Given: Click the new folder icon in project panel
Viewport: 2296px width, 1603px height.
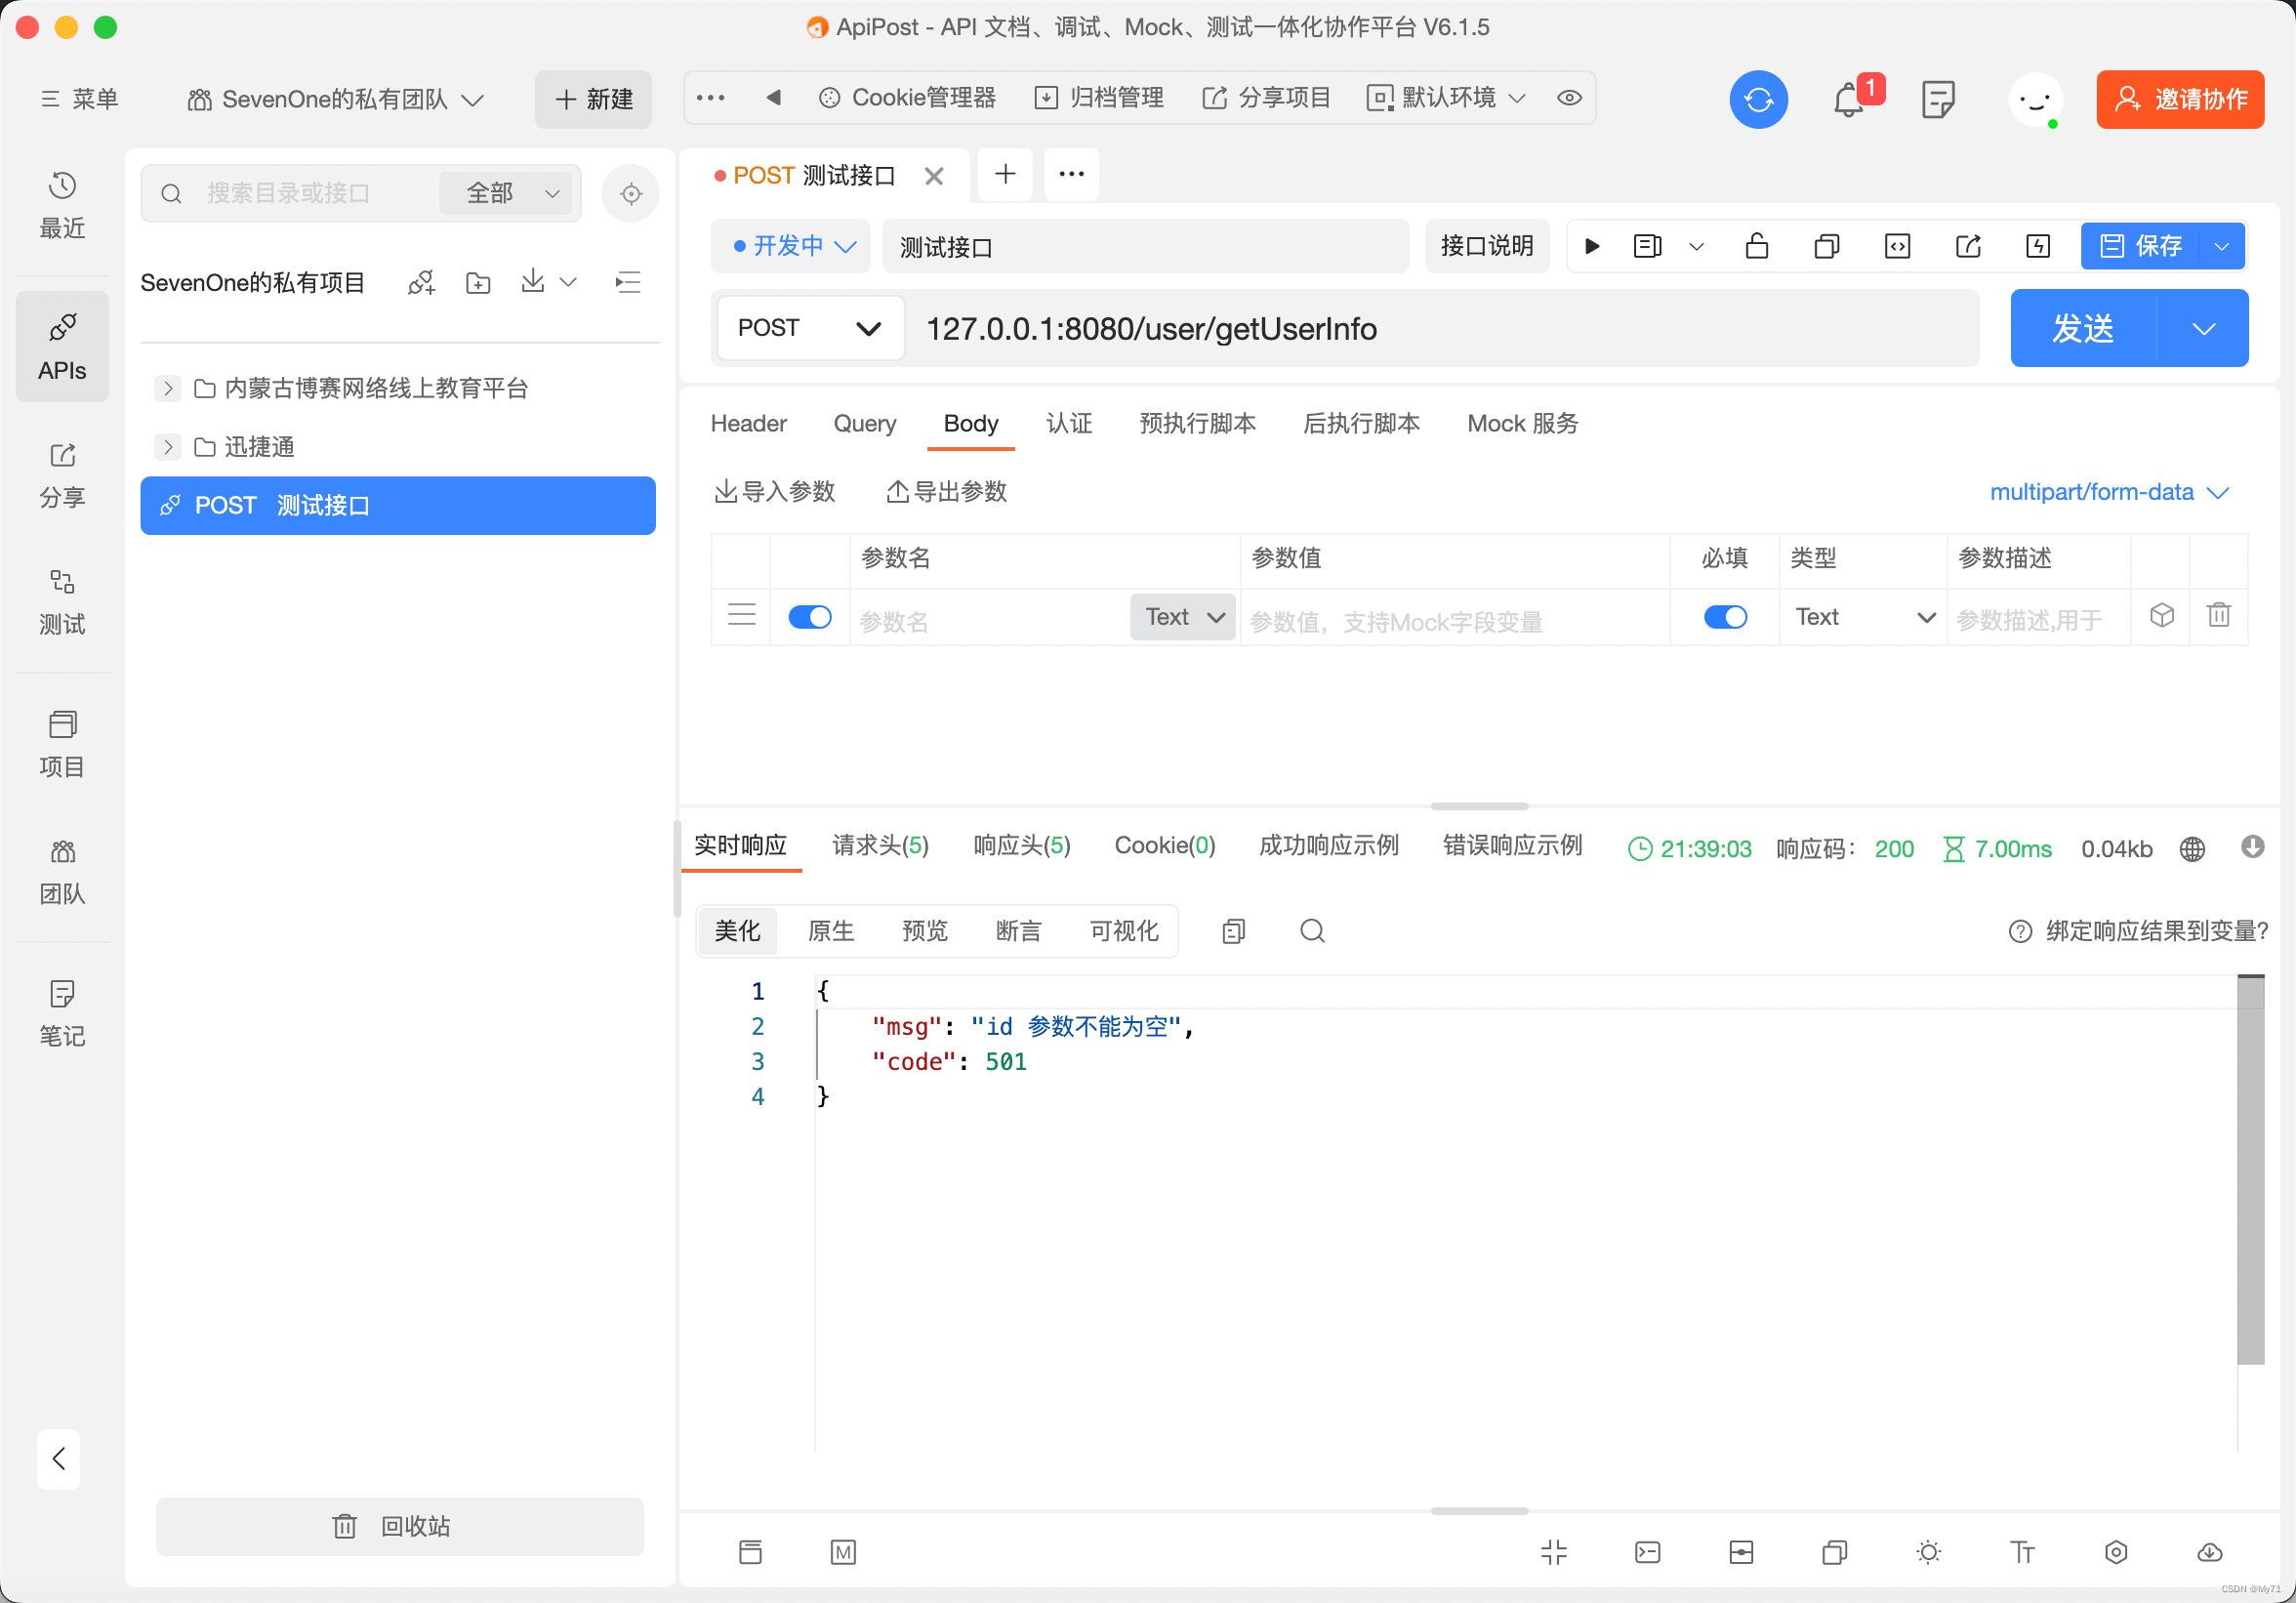Looking at the screenshot, I should point(478,283).
